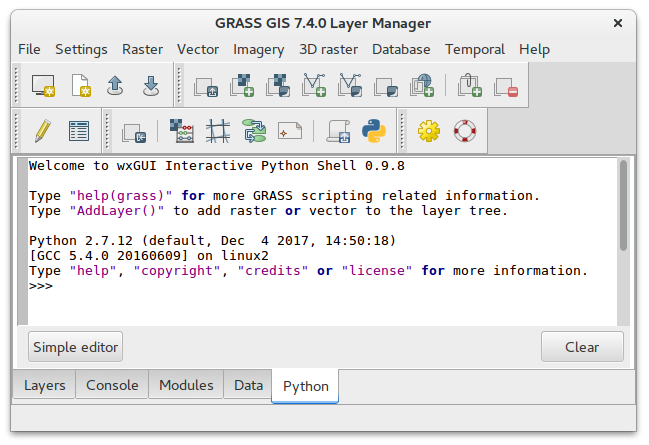Screen dimensions: 649x445
Task: Click the Add multiple map layers icon
Action: (206, 87)
